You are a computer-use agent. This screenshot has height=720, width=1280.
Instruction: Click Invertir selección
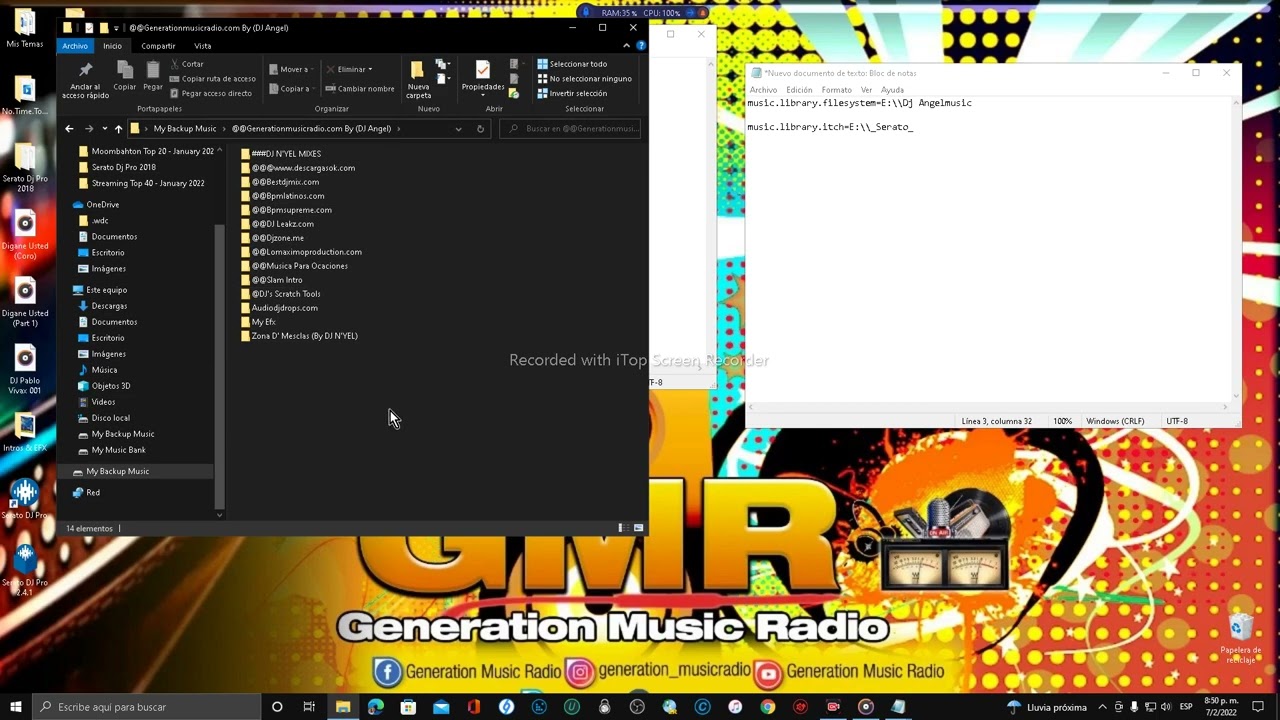(x=572, y=93)
